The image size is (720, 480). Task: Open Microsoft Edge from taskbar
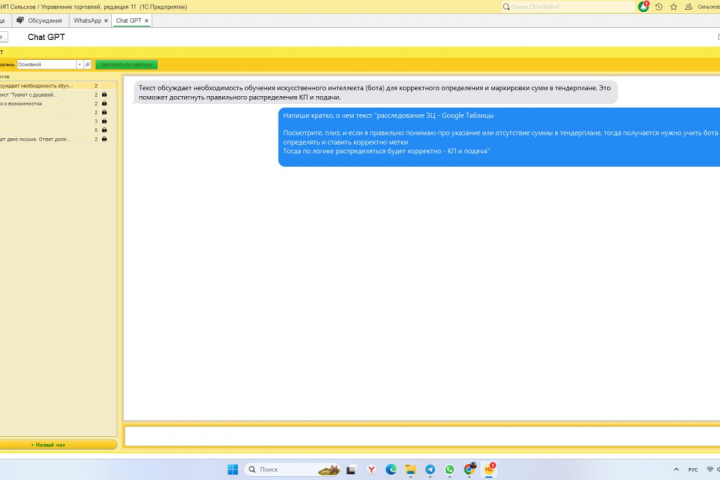point(391,469)
